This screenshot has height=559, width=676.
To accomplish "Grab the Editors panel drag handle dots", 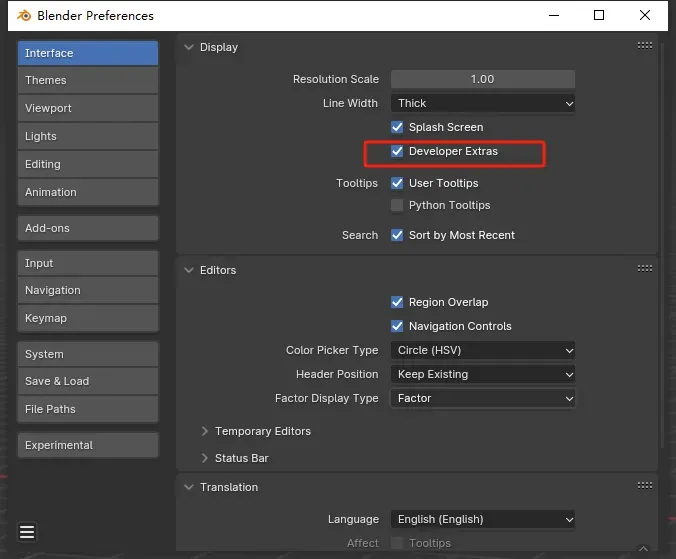I will (x=645, y=269).
